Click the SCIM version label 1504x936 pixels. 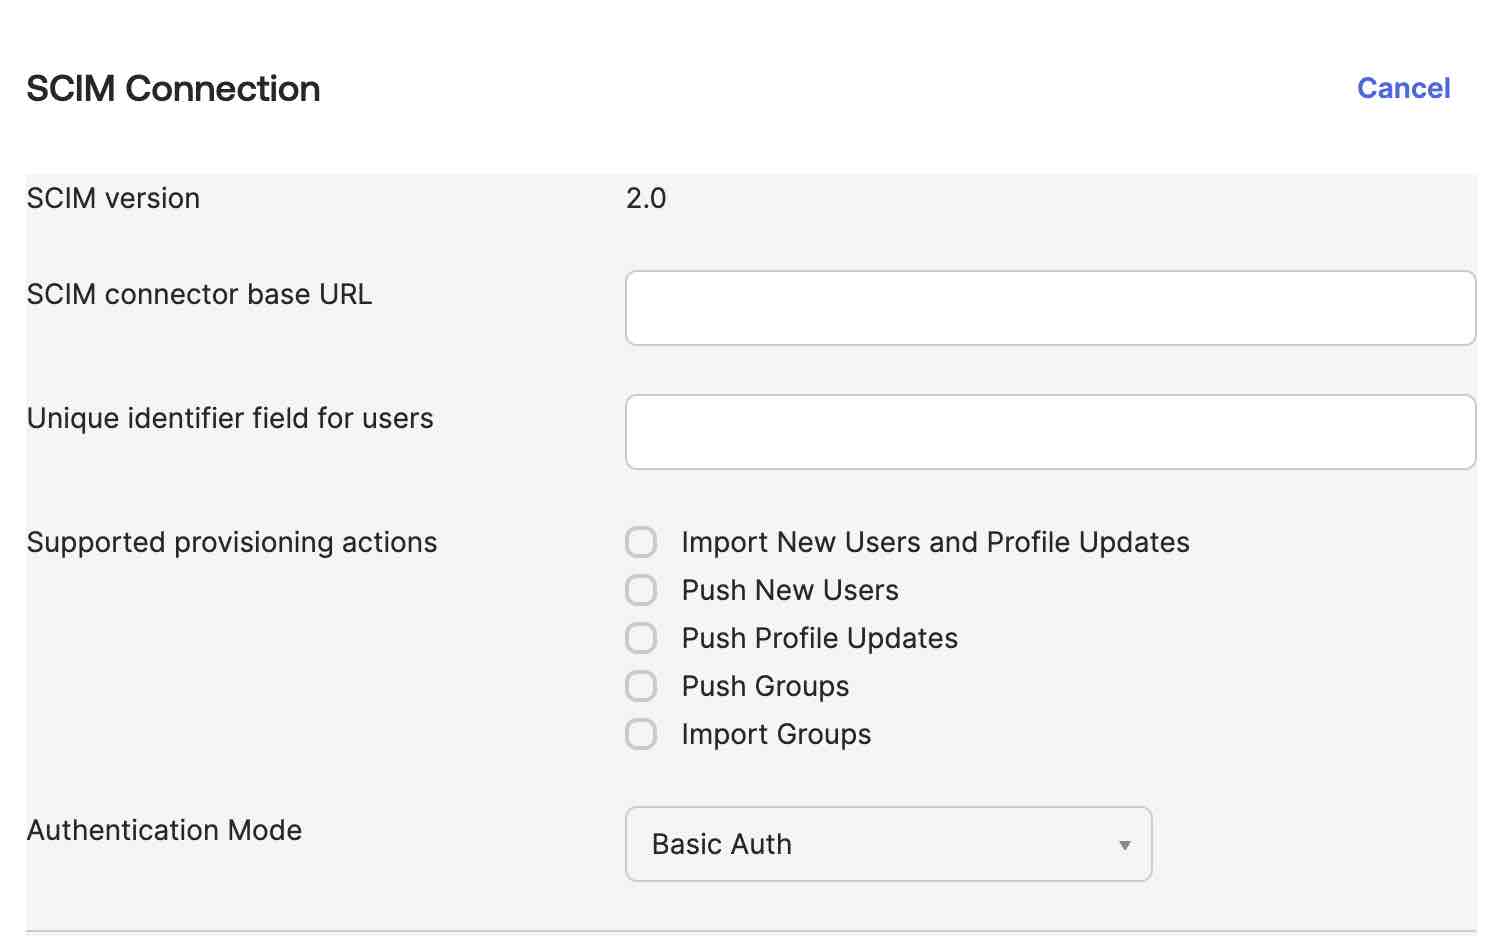click(113, 198)
